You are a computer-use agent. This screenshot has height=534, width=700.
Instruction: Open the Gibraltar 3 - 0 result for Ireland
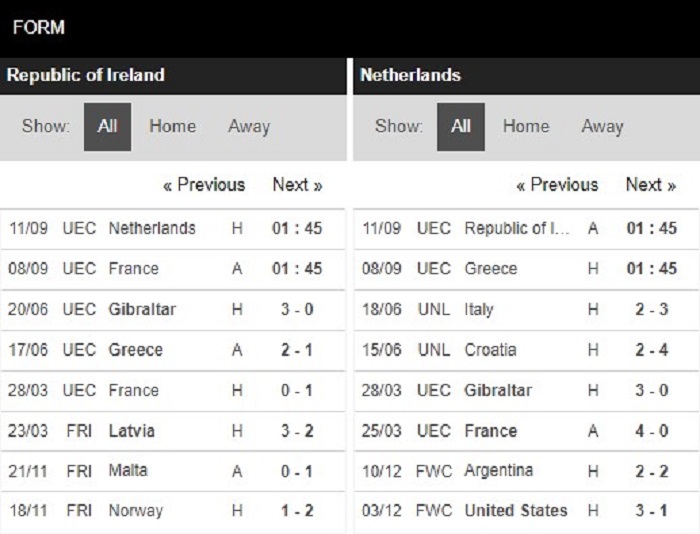tap(173, 310)
